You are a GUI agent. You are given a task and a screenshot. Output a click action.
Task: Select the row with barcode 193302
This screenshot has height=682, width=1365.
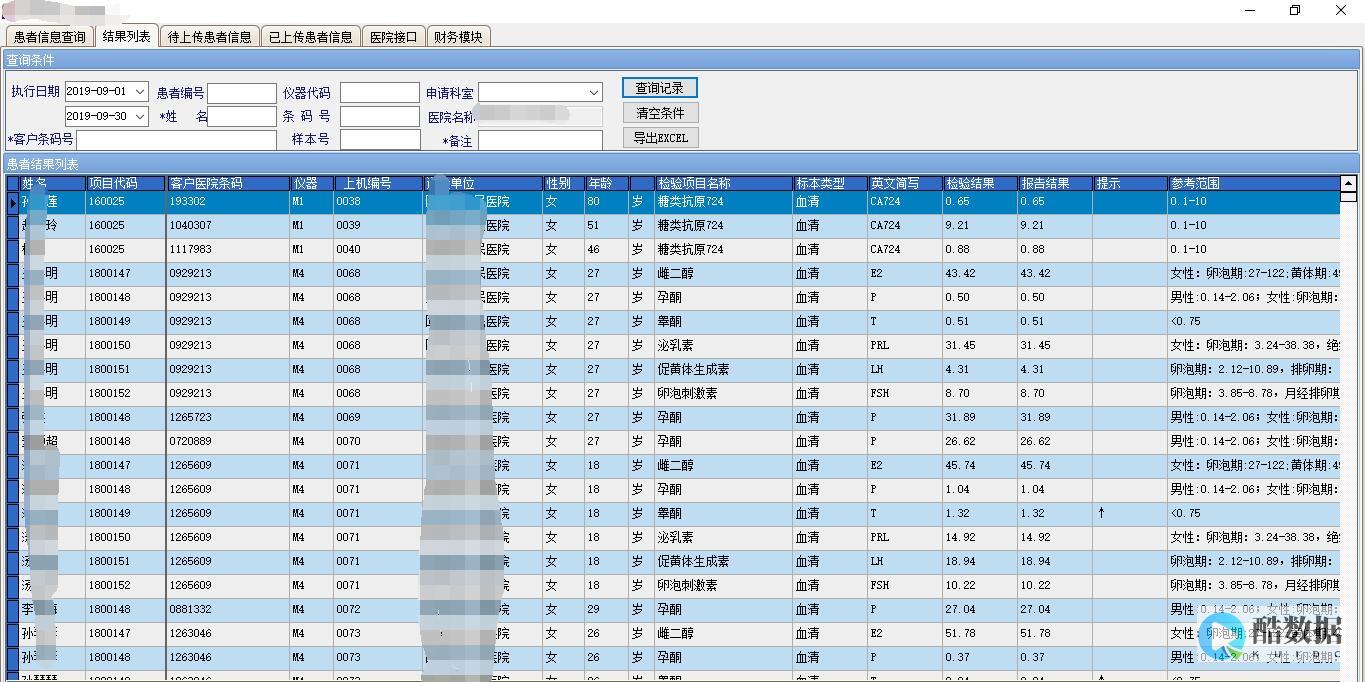click(x=673, y=201)
